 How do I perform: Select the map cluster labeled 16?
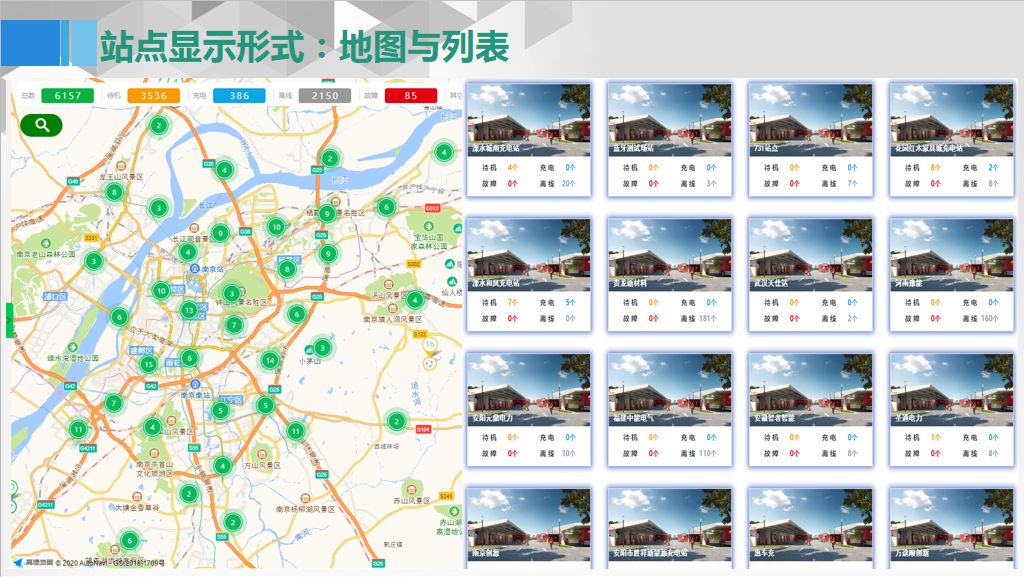(430, 344)
